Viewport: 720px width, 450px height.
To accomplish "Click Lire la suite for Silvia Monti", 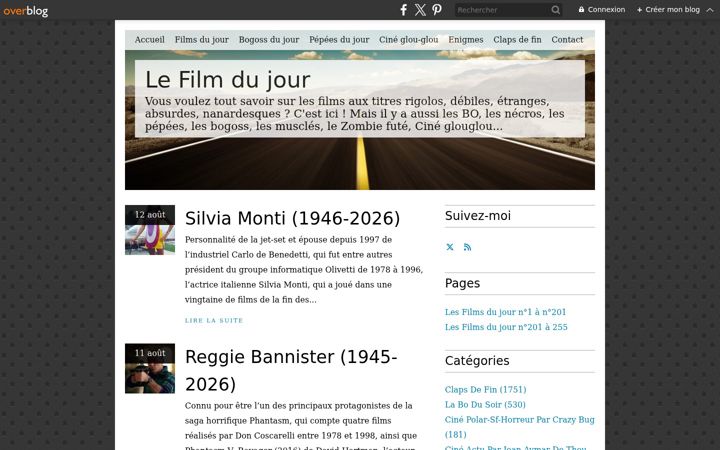I will pos(214,321).
